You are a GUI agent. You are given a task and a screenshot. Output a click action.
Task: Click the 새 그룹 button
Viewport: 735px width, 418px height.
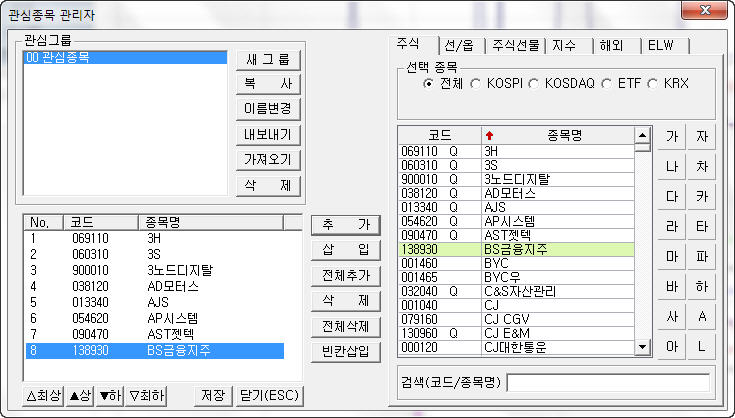pyautogui.click(x=268, y=59)
